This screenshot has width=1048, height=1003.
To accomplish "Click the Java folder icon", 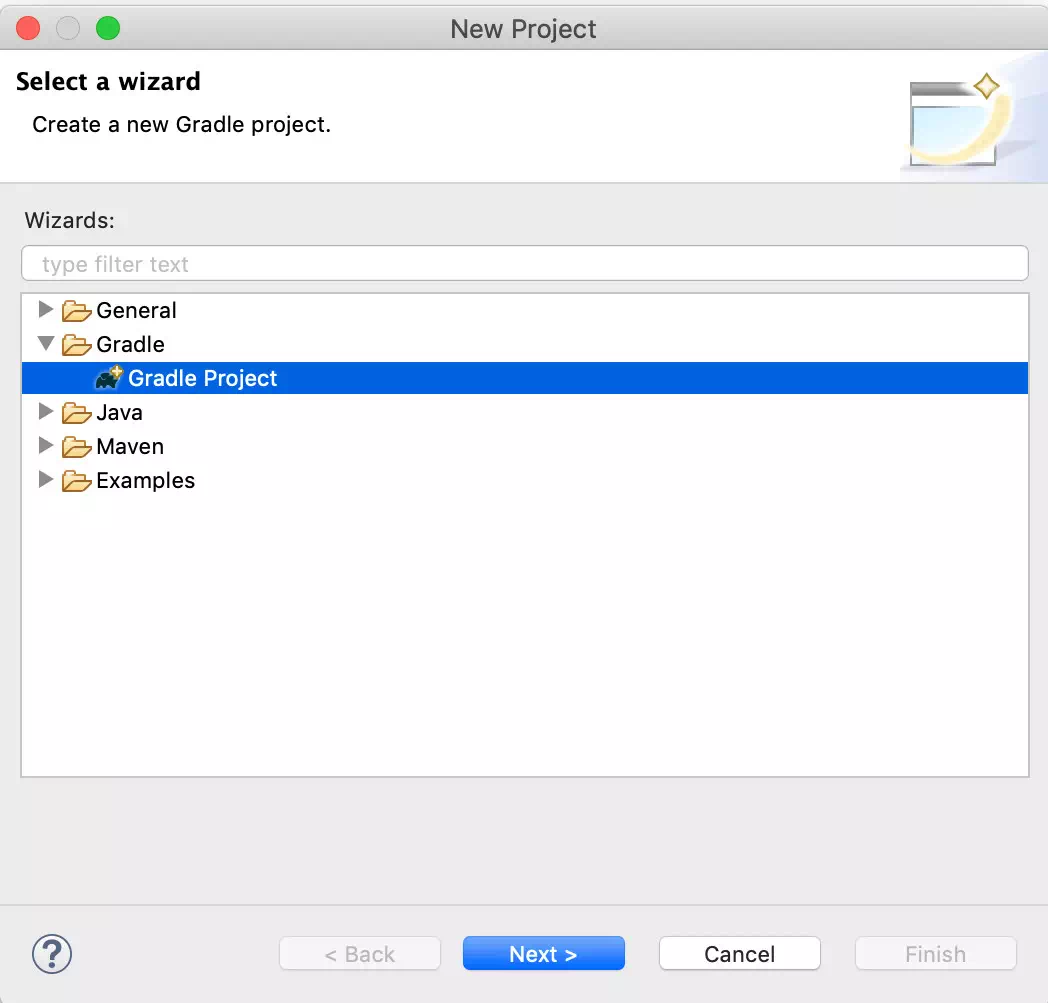I will point(76,413).
